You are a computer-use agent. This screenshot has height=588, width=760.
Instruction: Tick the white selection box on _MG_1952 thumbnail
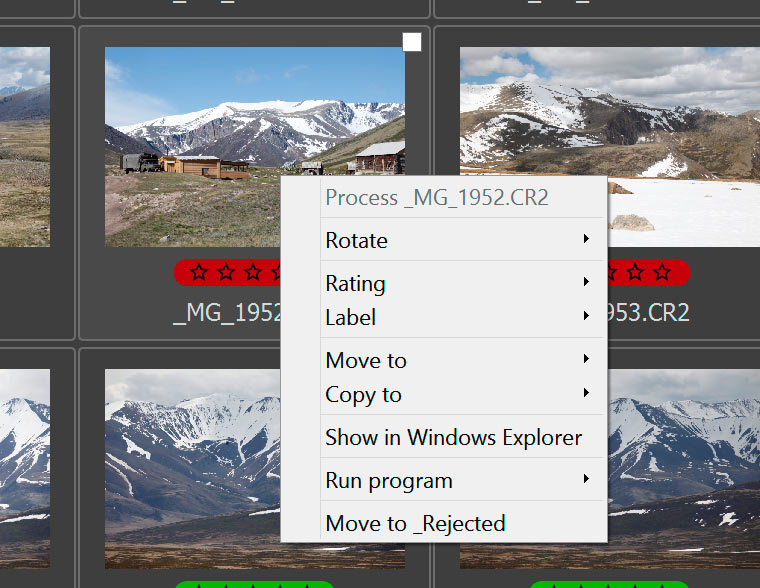click(412, 41)
